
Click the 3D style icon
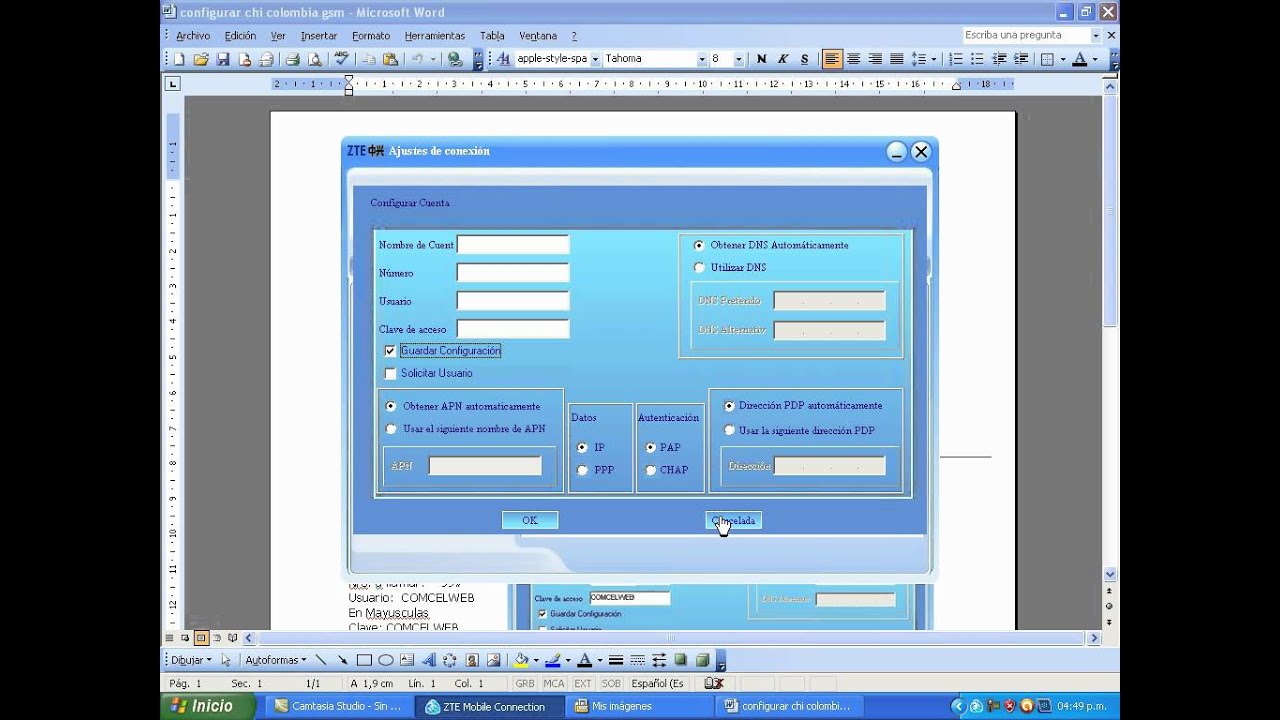(702, 660)
